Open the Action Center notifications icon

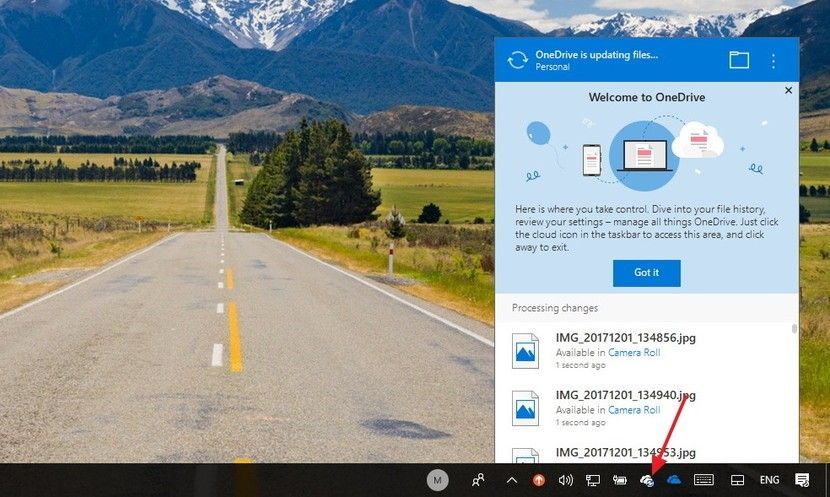click(x=802, y=481)
